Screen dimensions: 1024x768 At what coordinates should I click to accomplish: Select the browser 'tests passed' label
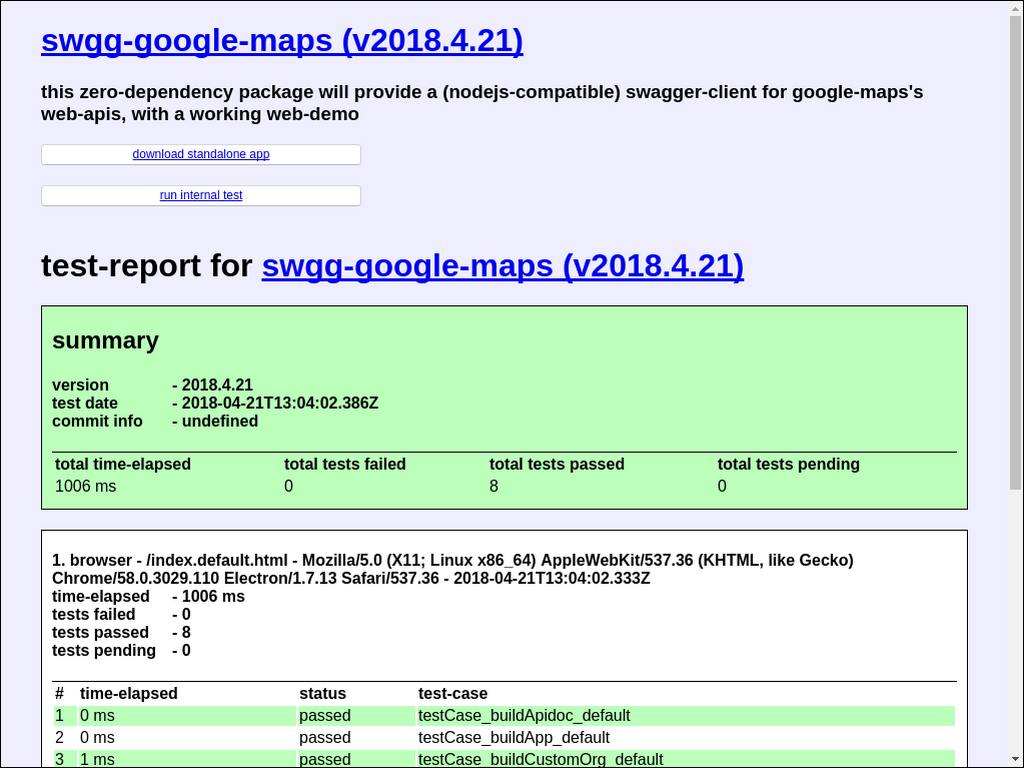click(x=101, y=633)
